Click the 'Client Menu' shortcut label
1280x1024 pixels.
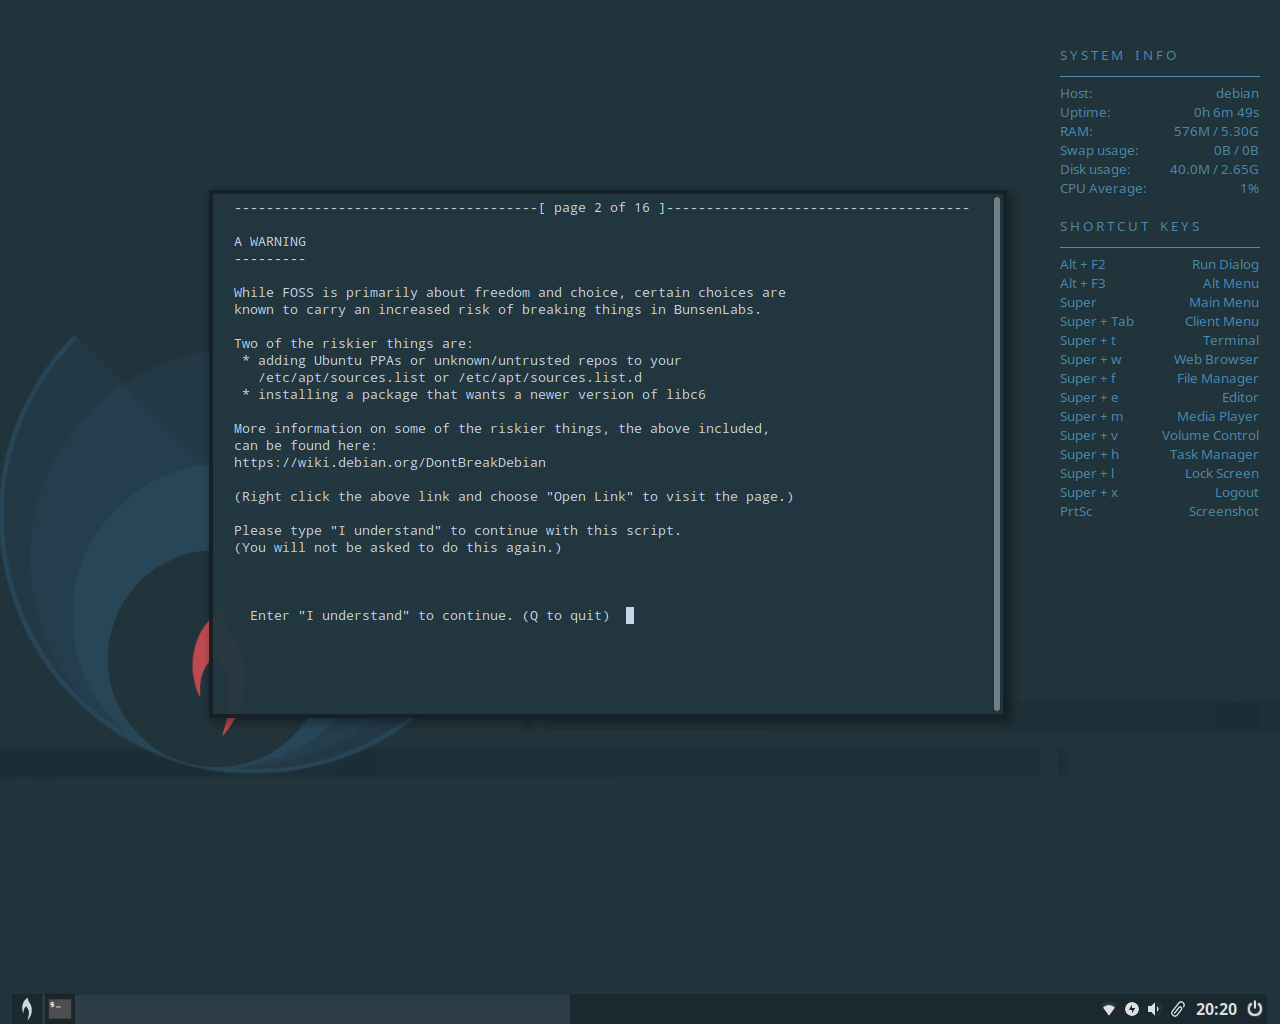(1222, 321)
